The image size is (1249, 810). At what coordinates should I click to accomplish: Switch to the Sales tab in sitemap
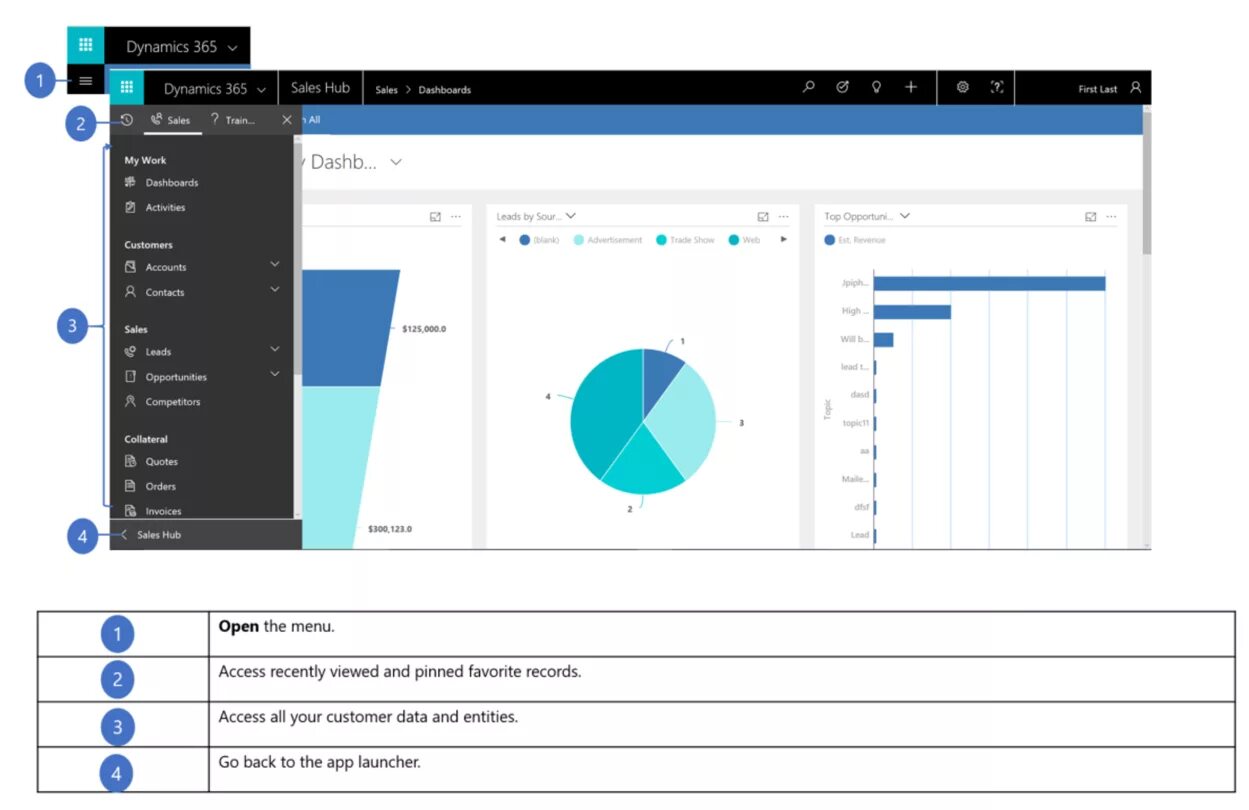click(x=171, y=120)
